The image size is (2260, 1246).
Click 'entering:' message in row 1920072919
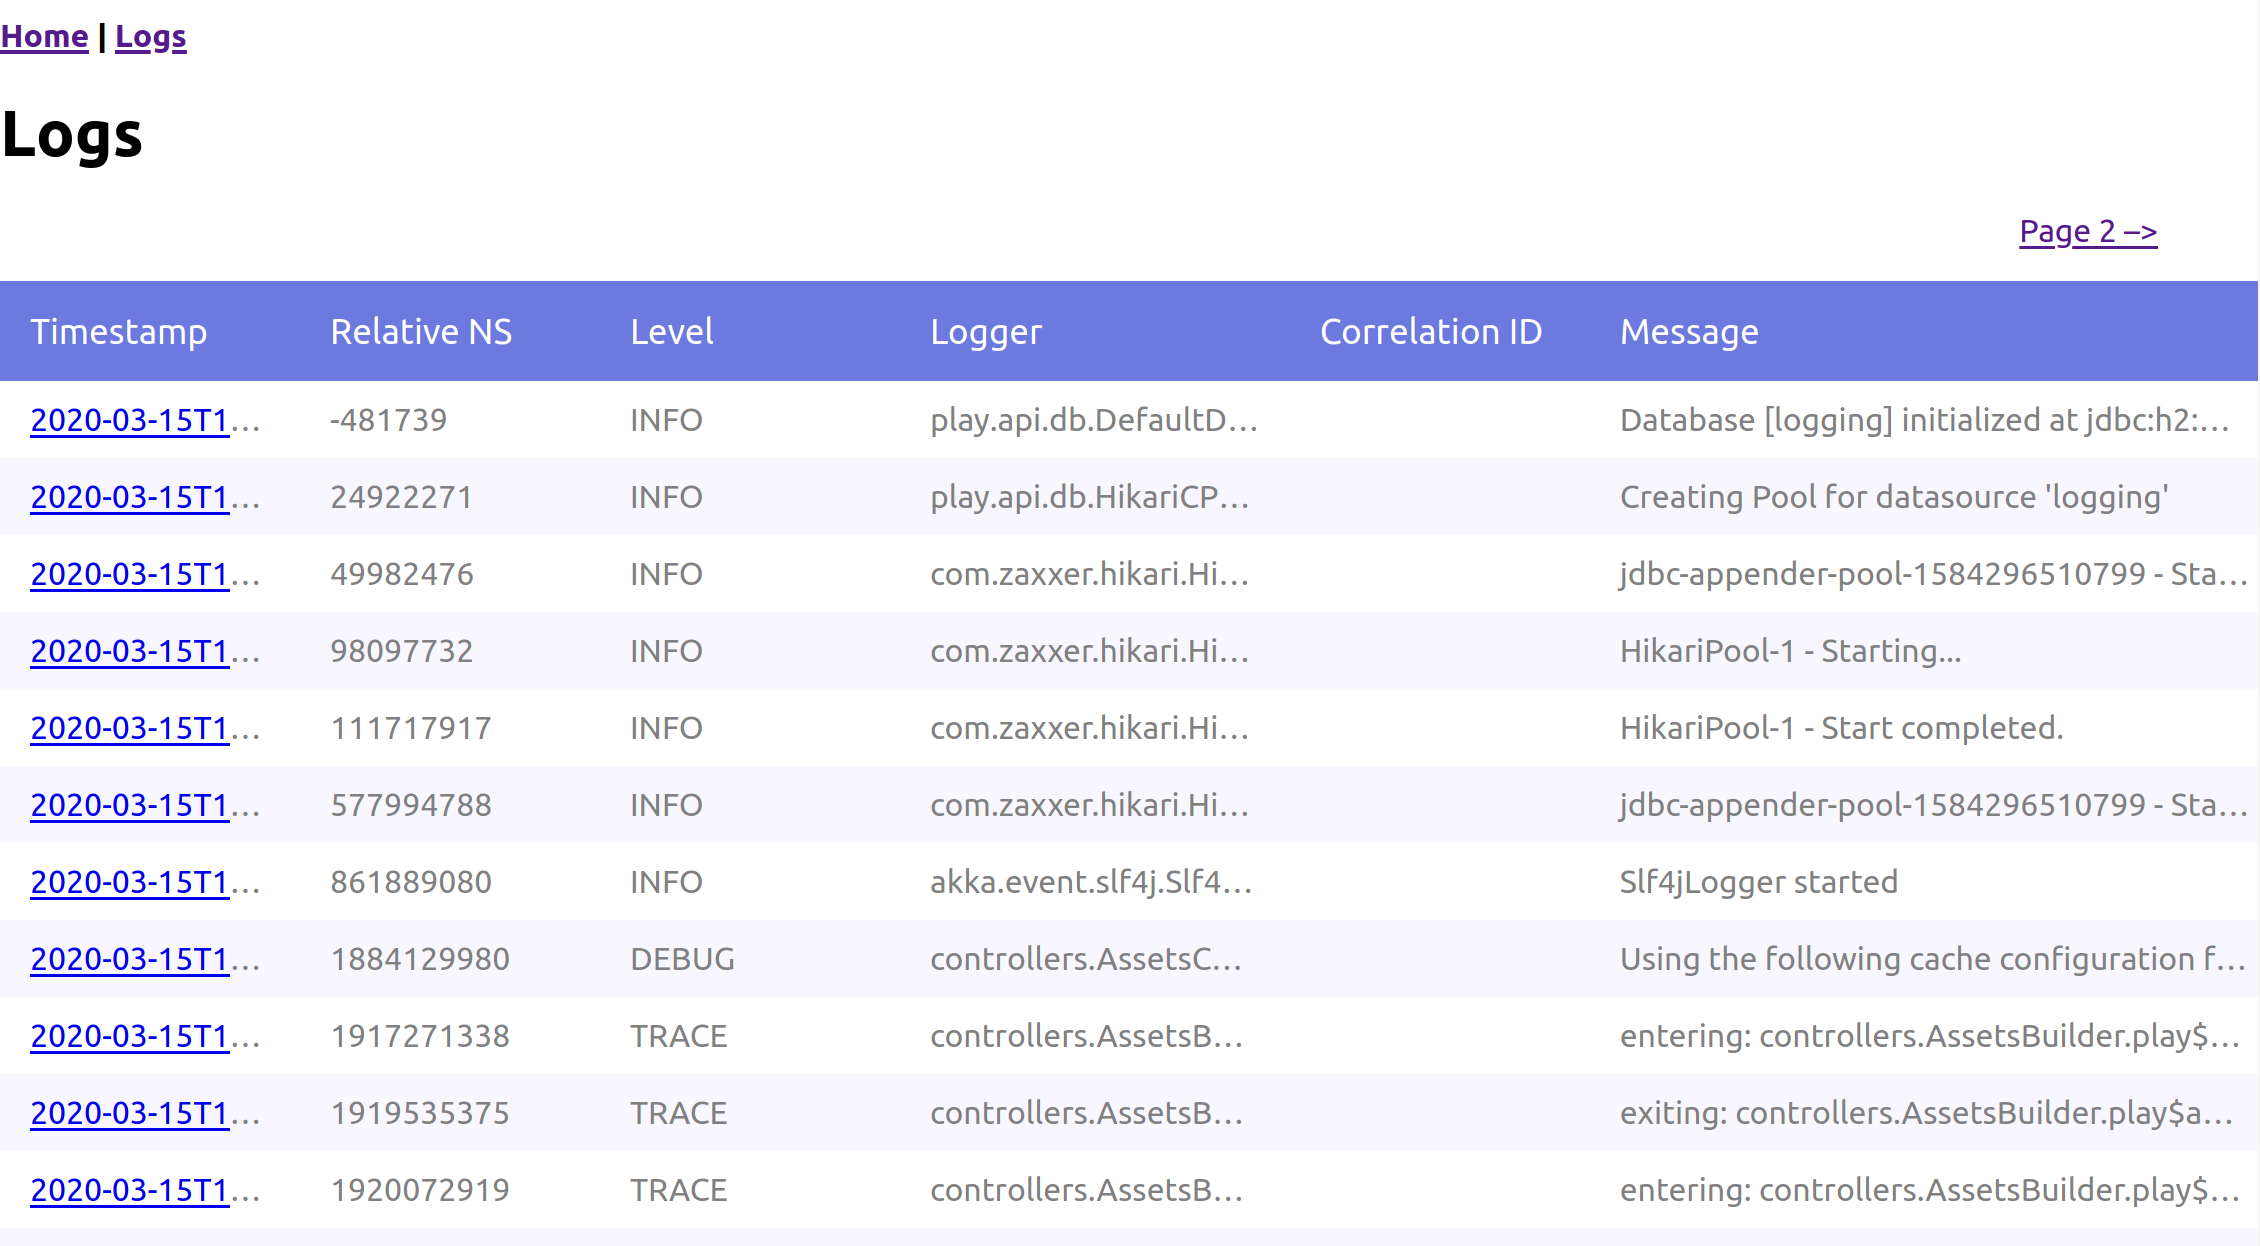click(1930, 1190)
